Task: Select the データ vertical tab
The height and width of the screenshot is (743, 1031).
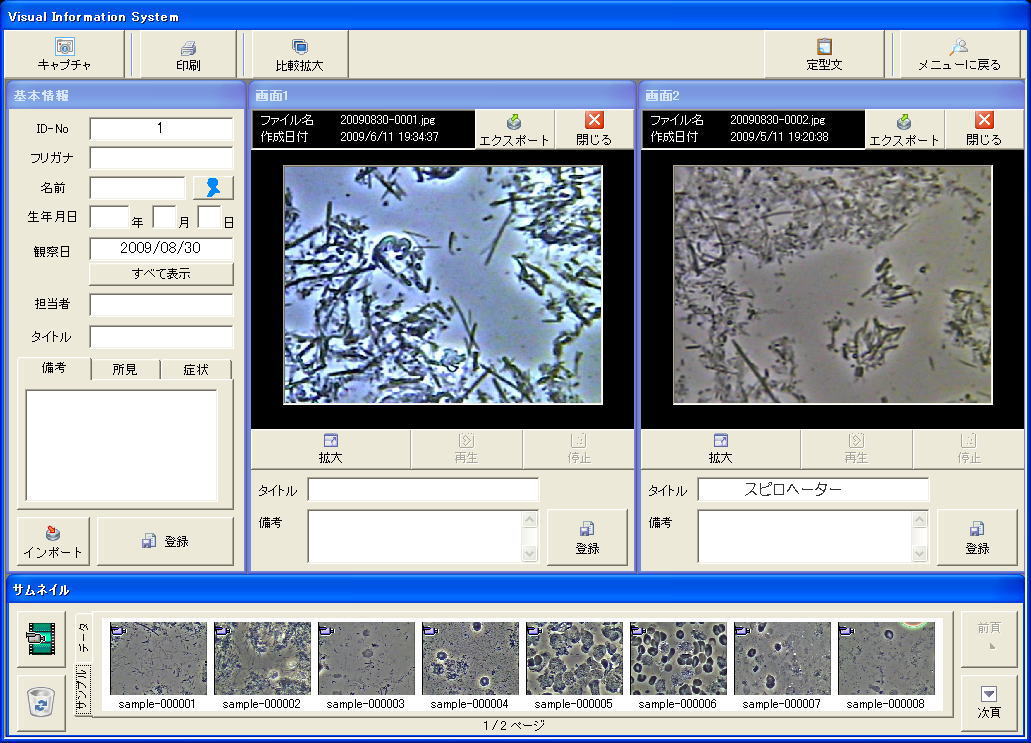Action: tap(84, 636)
